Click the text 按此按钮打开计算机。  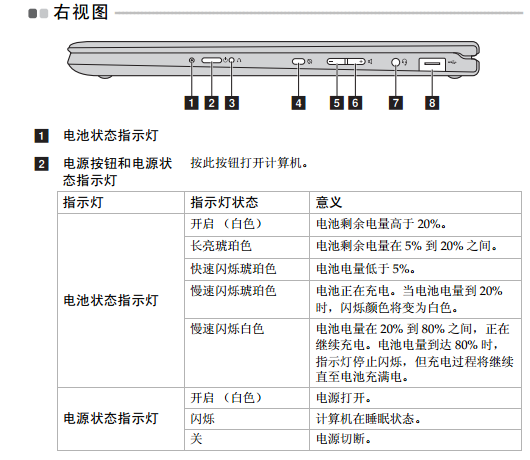[249, 163]
